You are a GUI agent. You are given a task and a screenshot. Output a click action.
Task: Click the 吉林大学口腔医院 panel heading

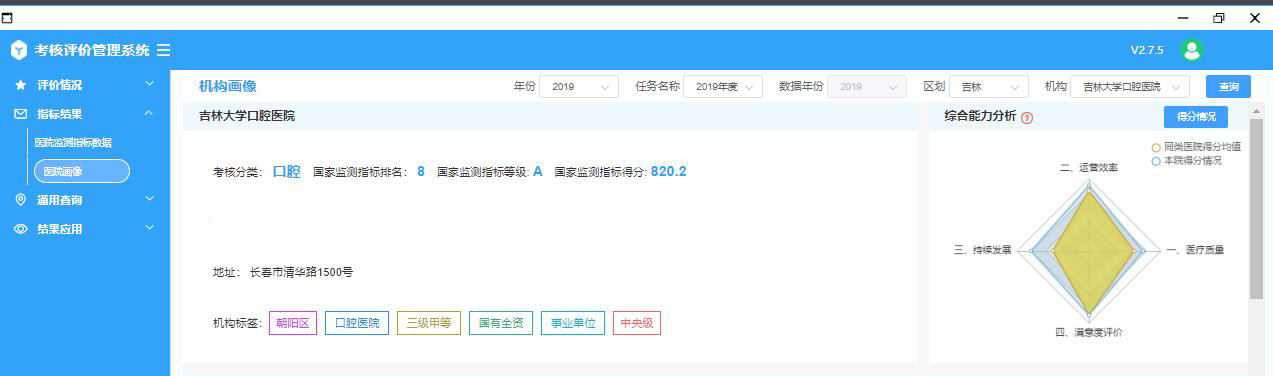(x=247, y=116)
